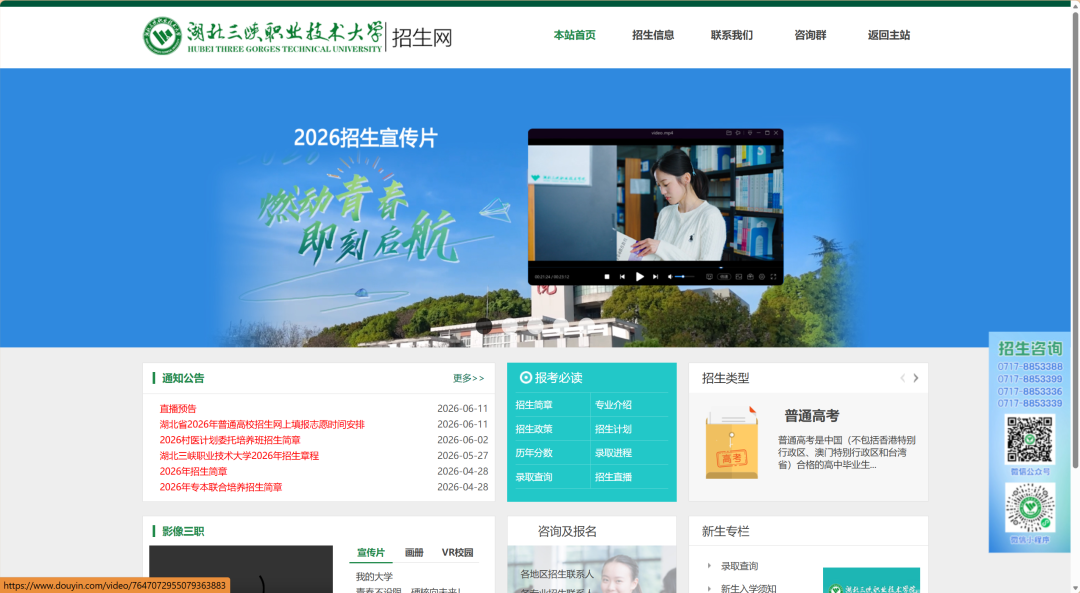Click the 报考必读 target icon
The width and height of the screenshot is (1080, 593).
coord(526,377)
